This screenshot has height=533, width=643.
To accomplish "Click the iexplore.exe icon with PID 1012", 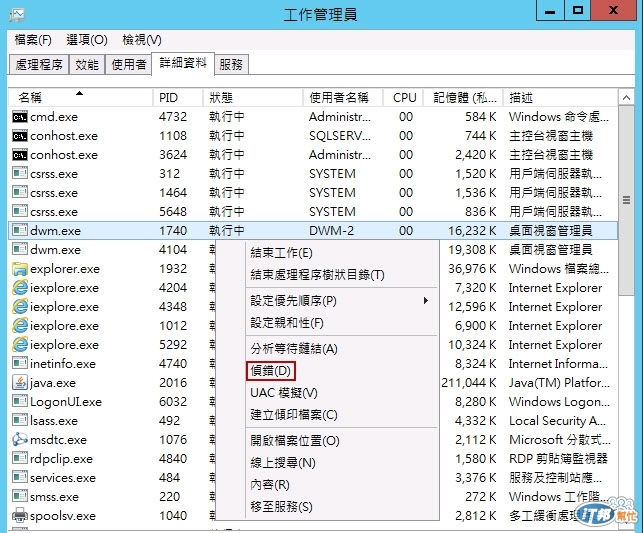I will tap(20, 326).
